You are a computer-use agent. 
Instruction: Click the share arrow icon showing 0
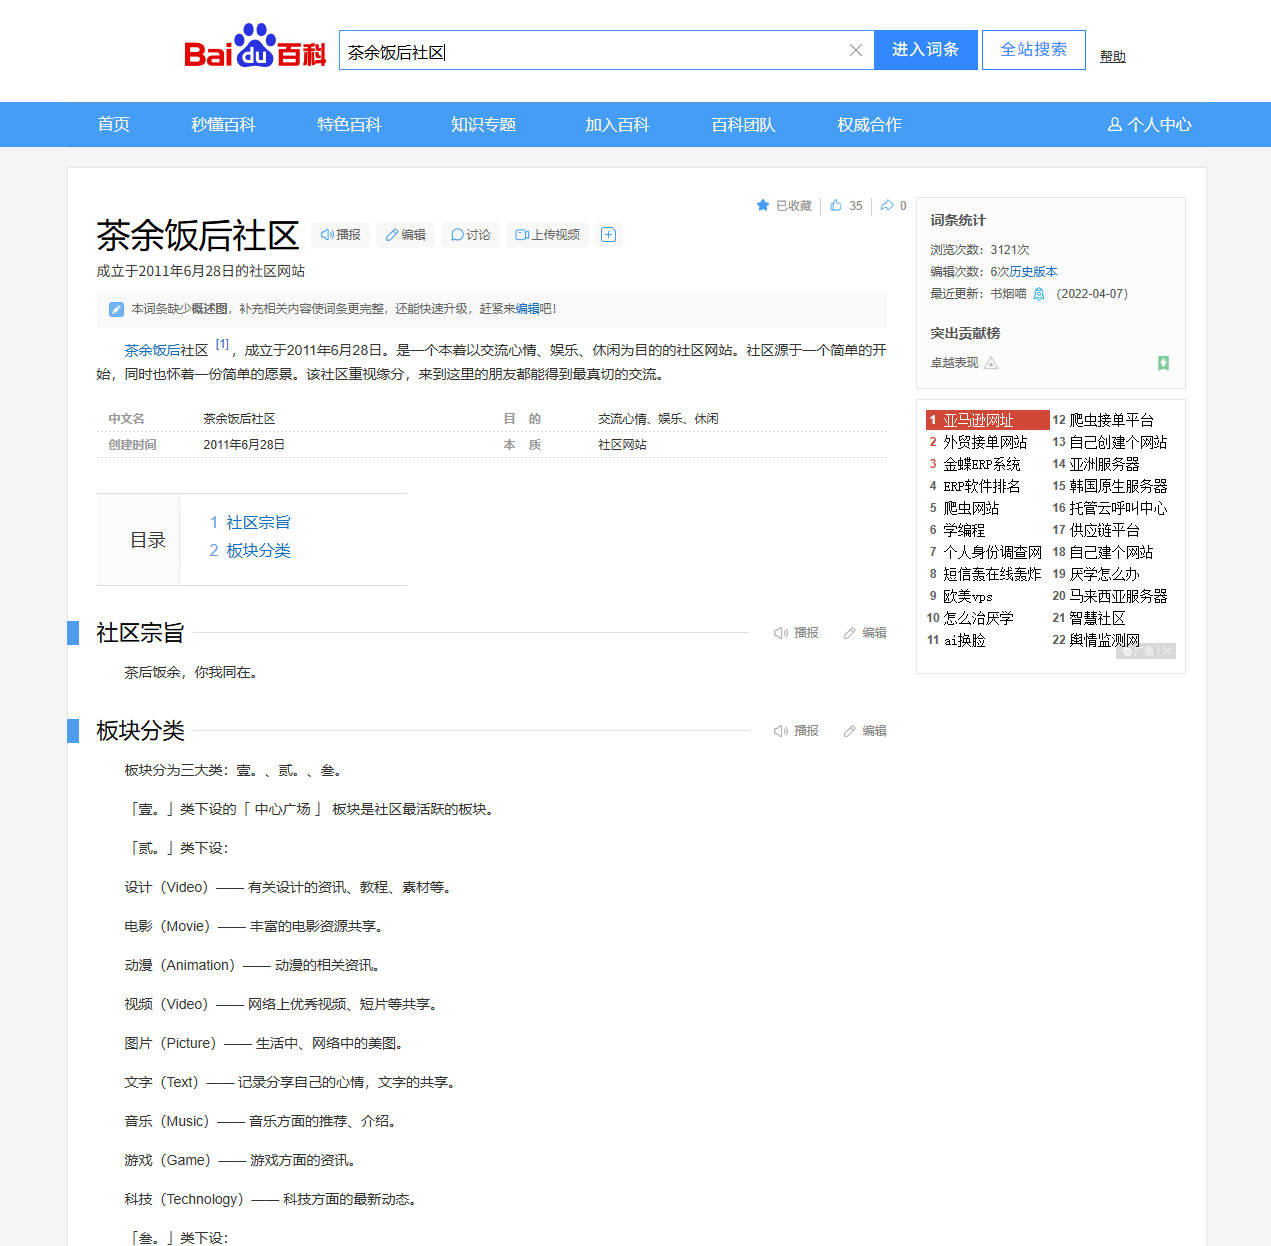click(x=887, y=205)
